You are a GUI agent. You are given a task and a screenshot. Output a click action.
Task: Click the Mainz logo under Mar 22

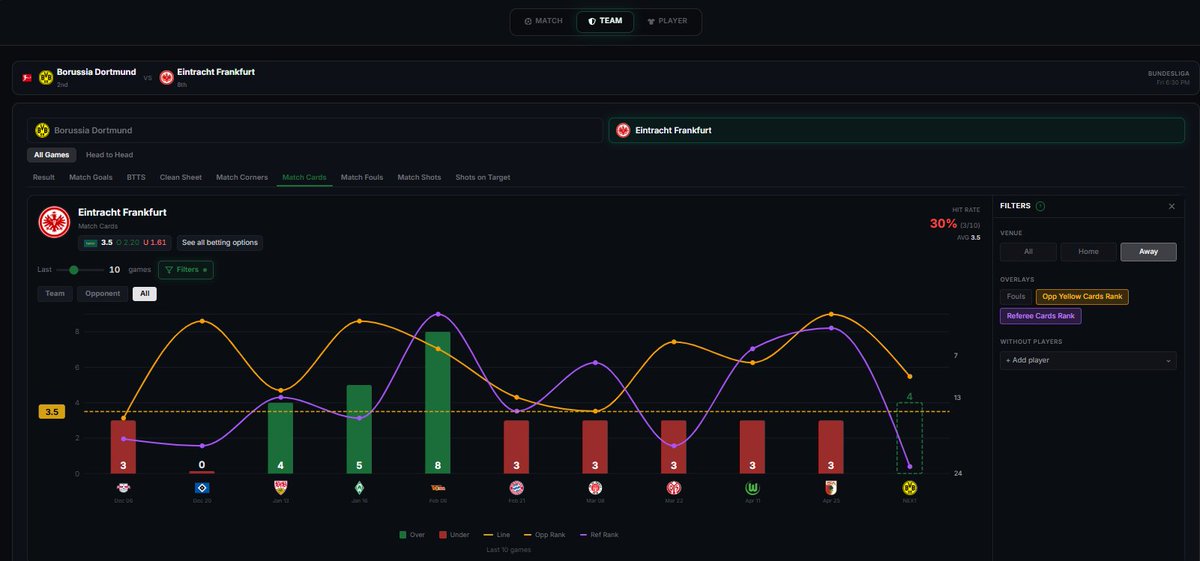click(673, 487)
